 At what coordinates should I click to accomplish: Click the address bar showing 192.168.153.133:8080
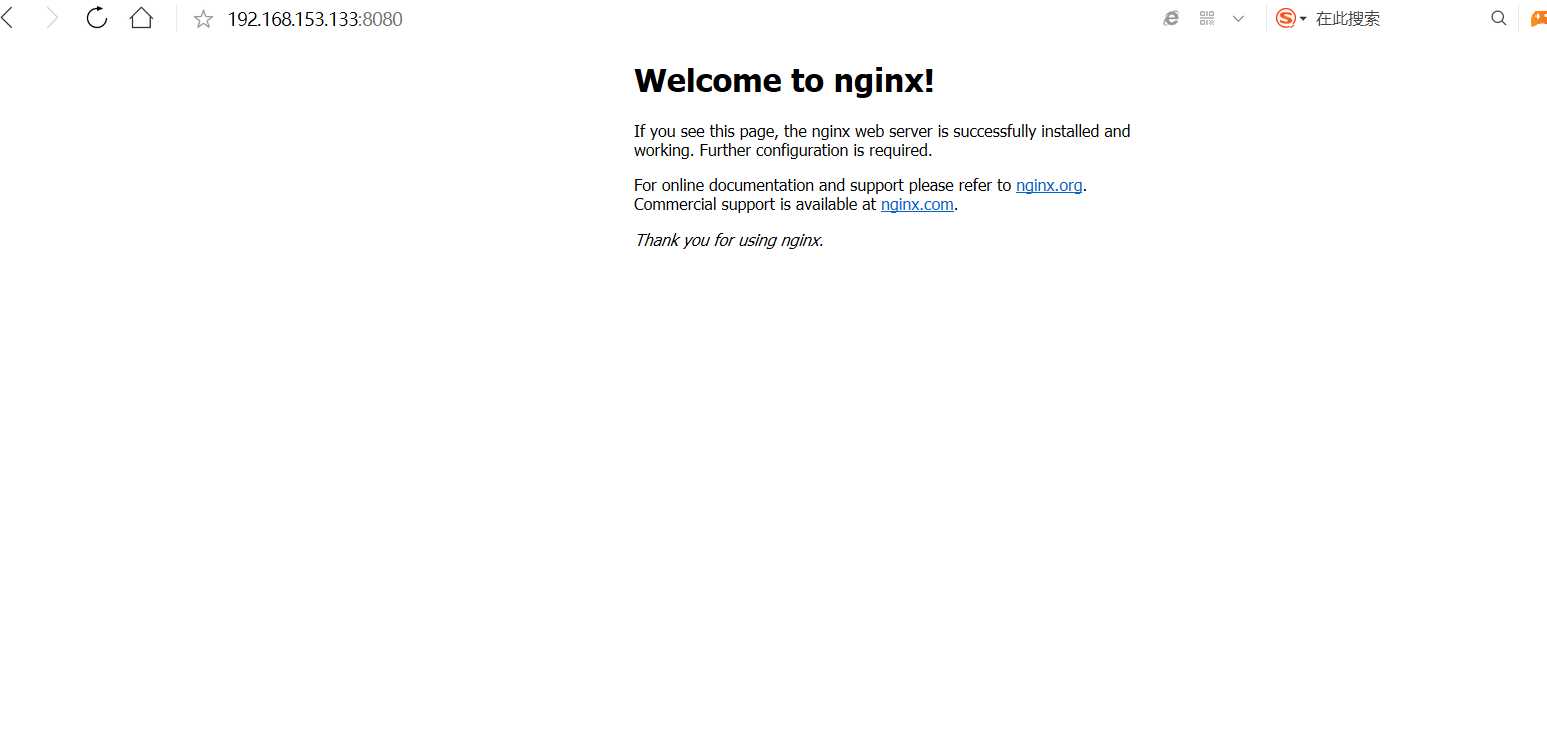[x=315, y=19]
